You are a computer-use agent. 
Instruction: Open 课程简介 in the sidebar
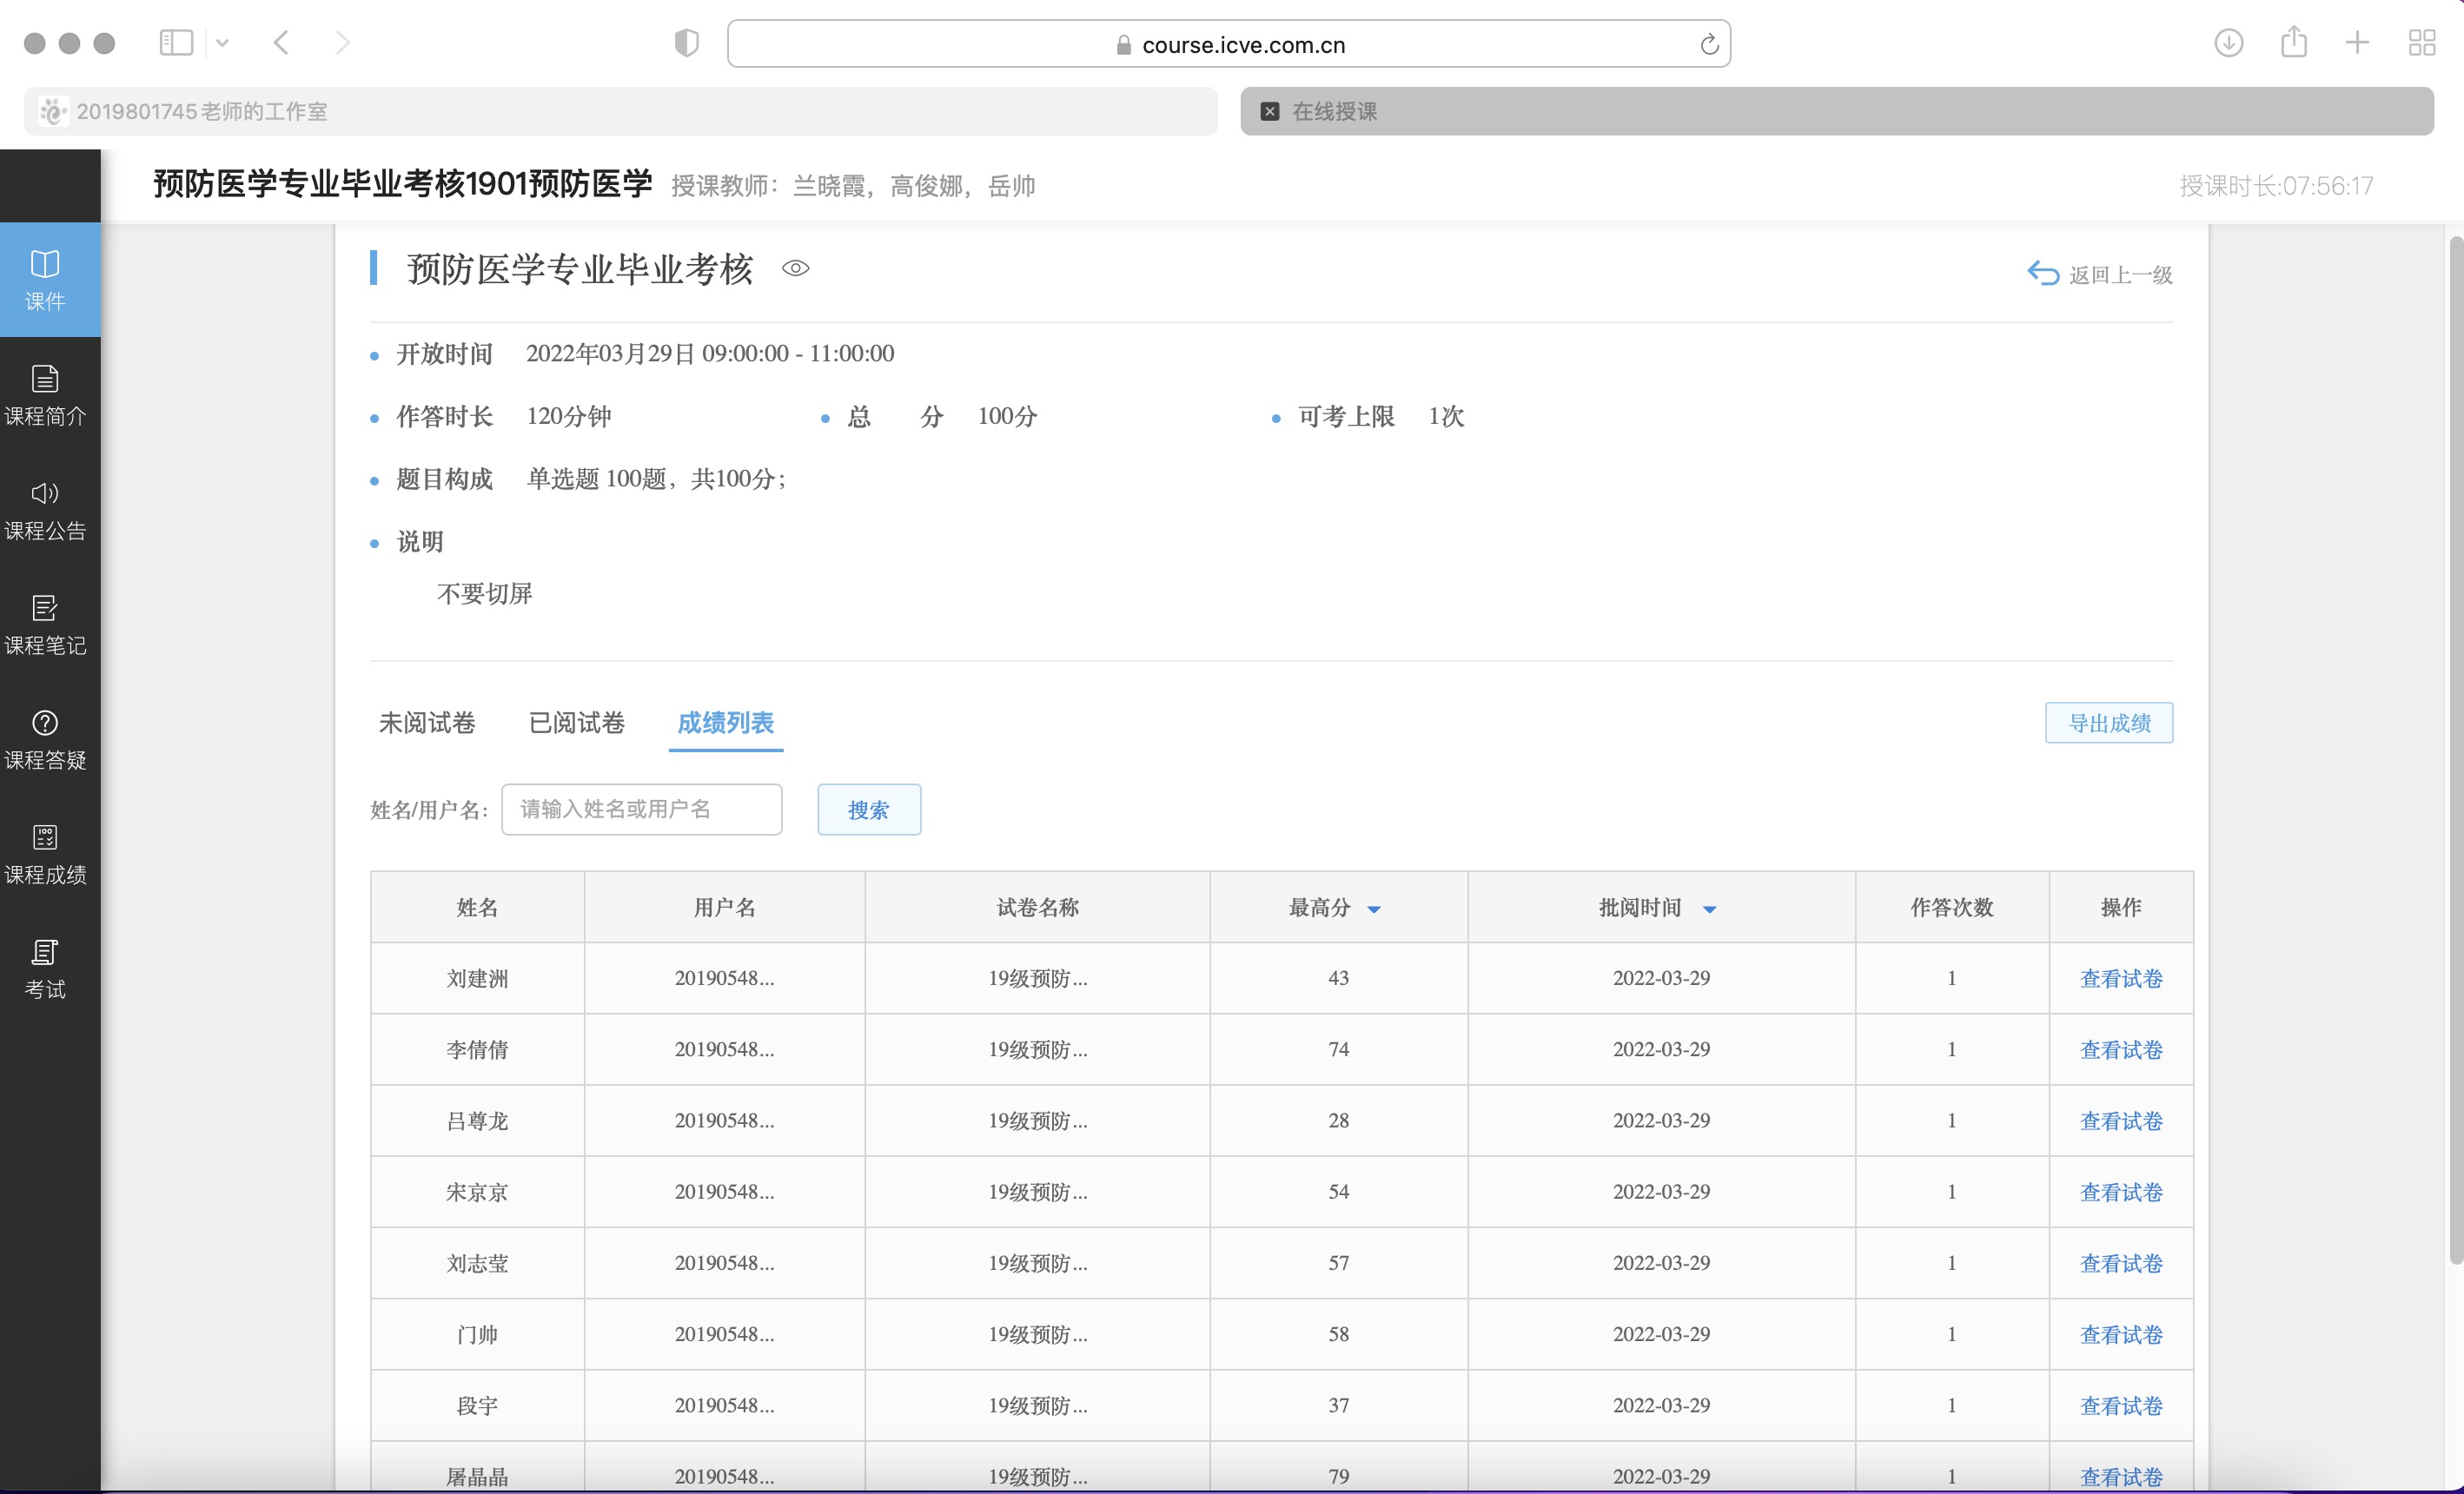pyautogui.click(x=45, y=379)
